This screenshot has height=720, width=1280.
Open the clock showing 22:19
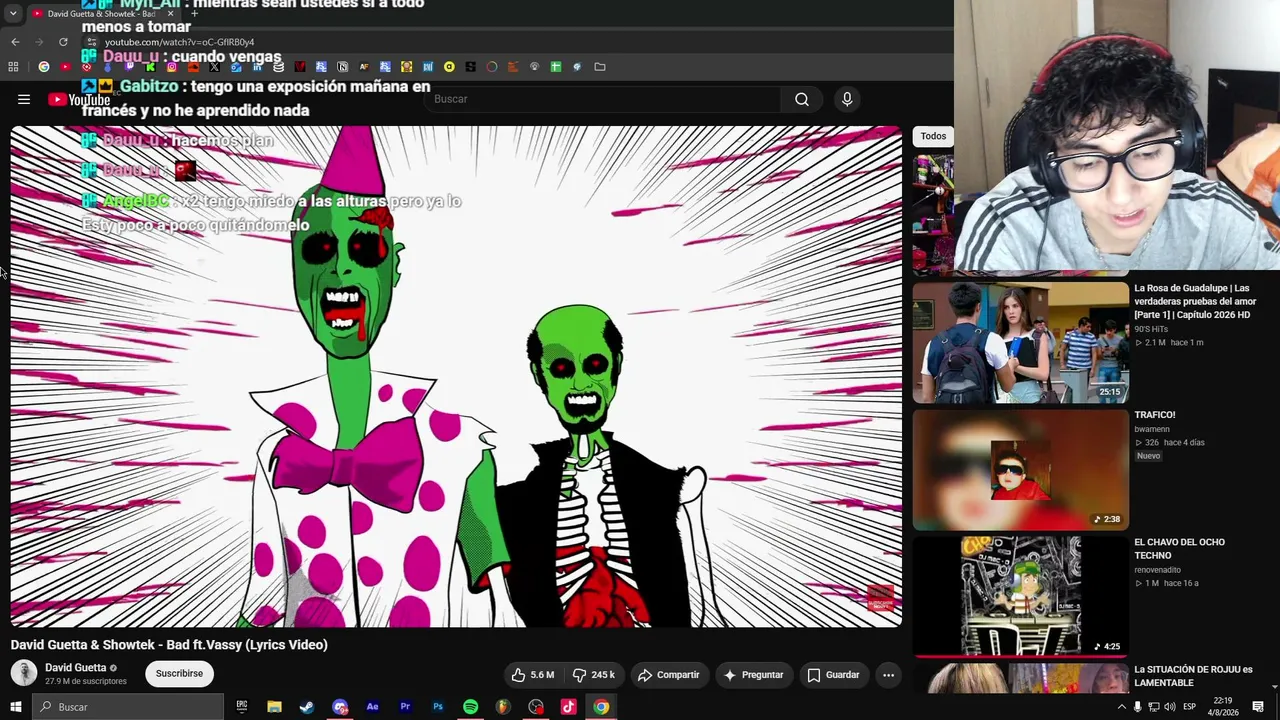coord(1223,706)
